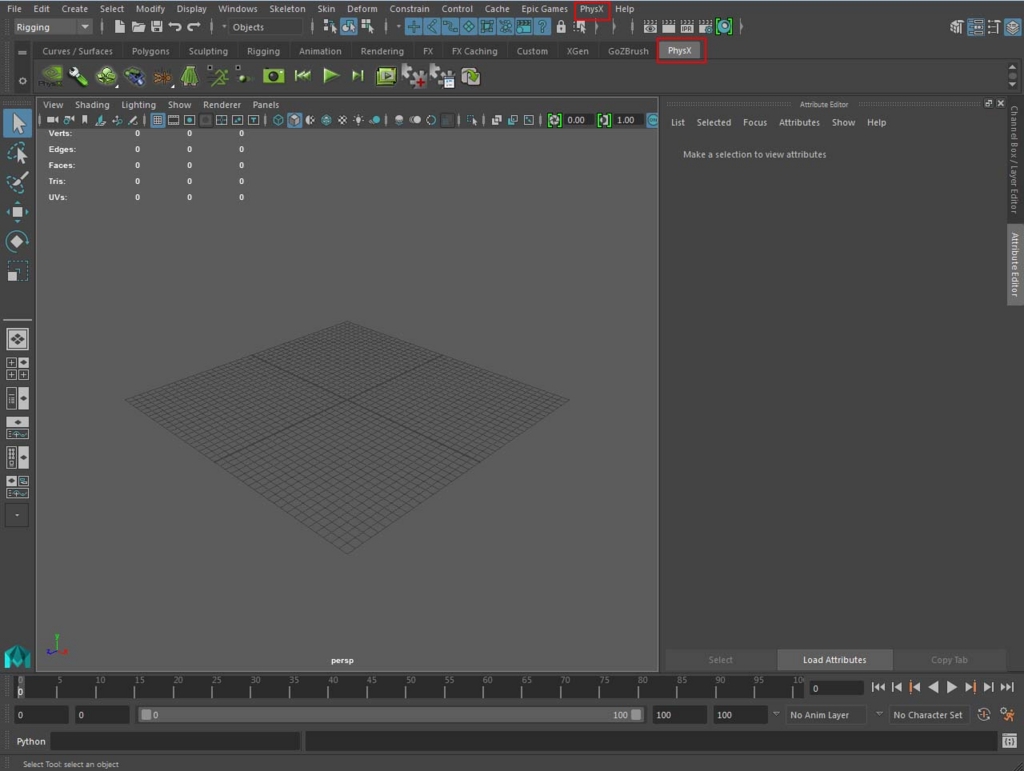Open the Channel Box / Layer Editor tab
Screen dimensions: 1024x771
[1014, 159]
